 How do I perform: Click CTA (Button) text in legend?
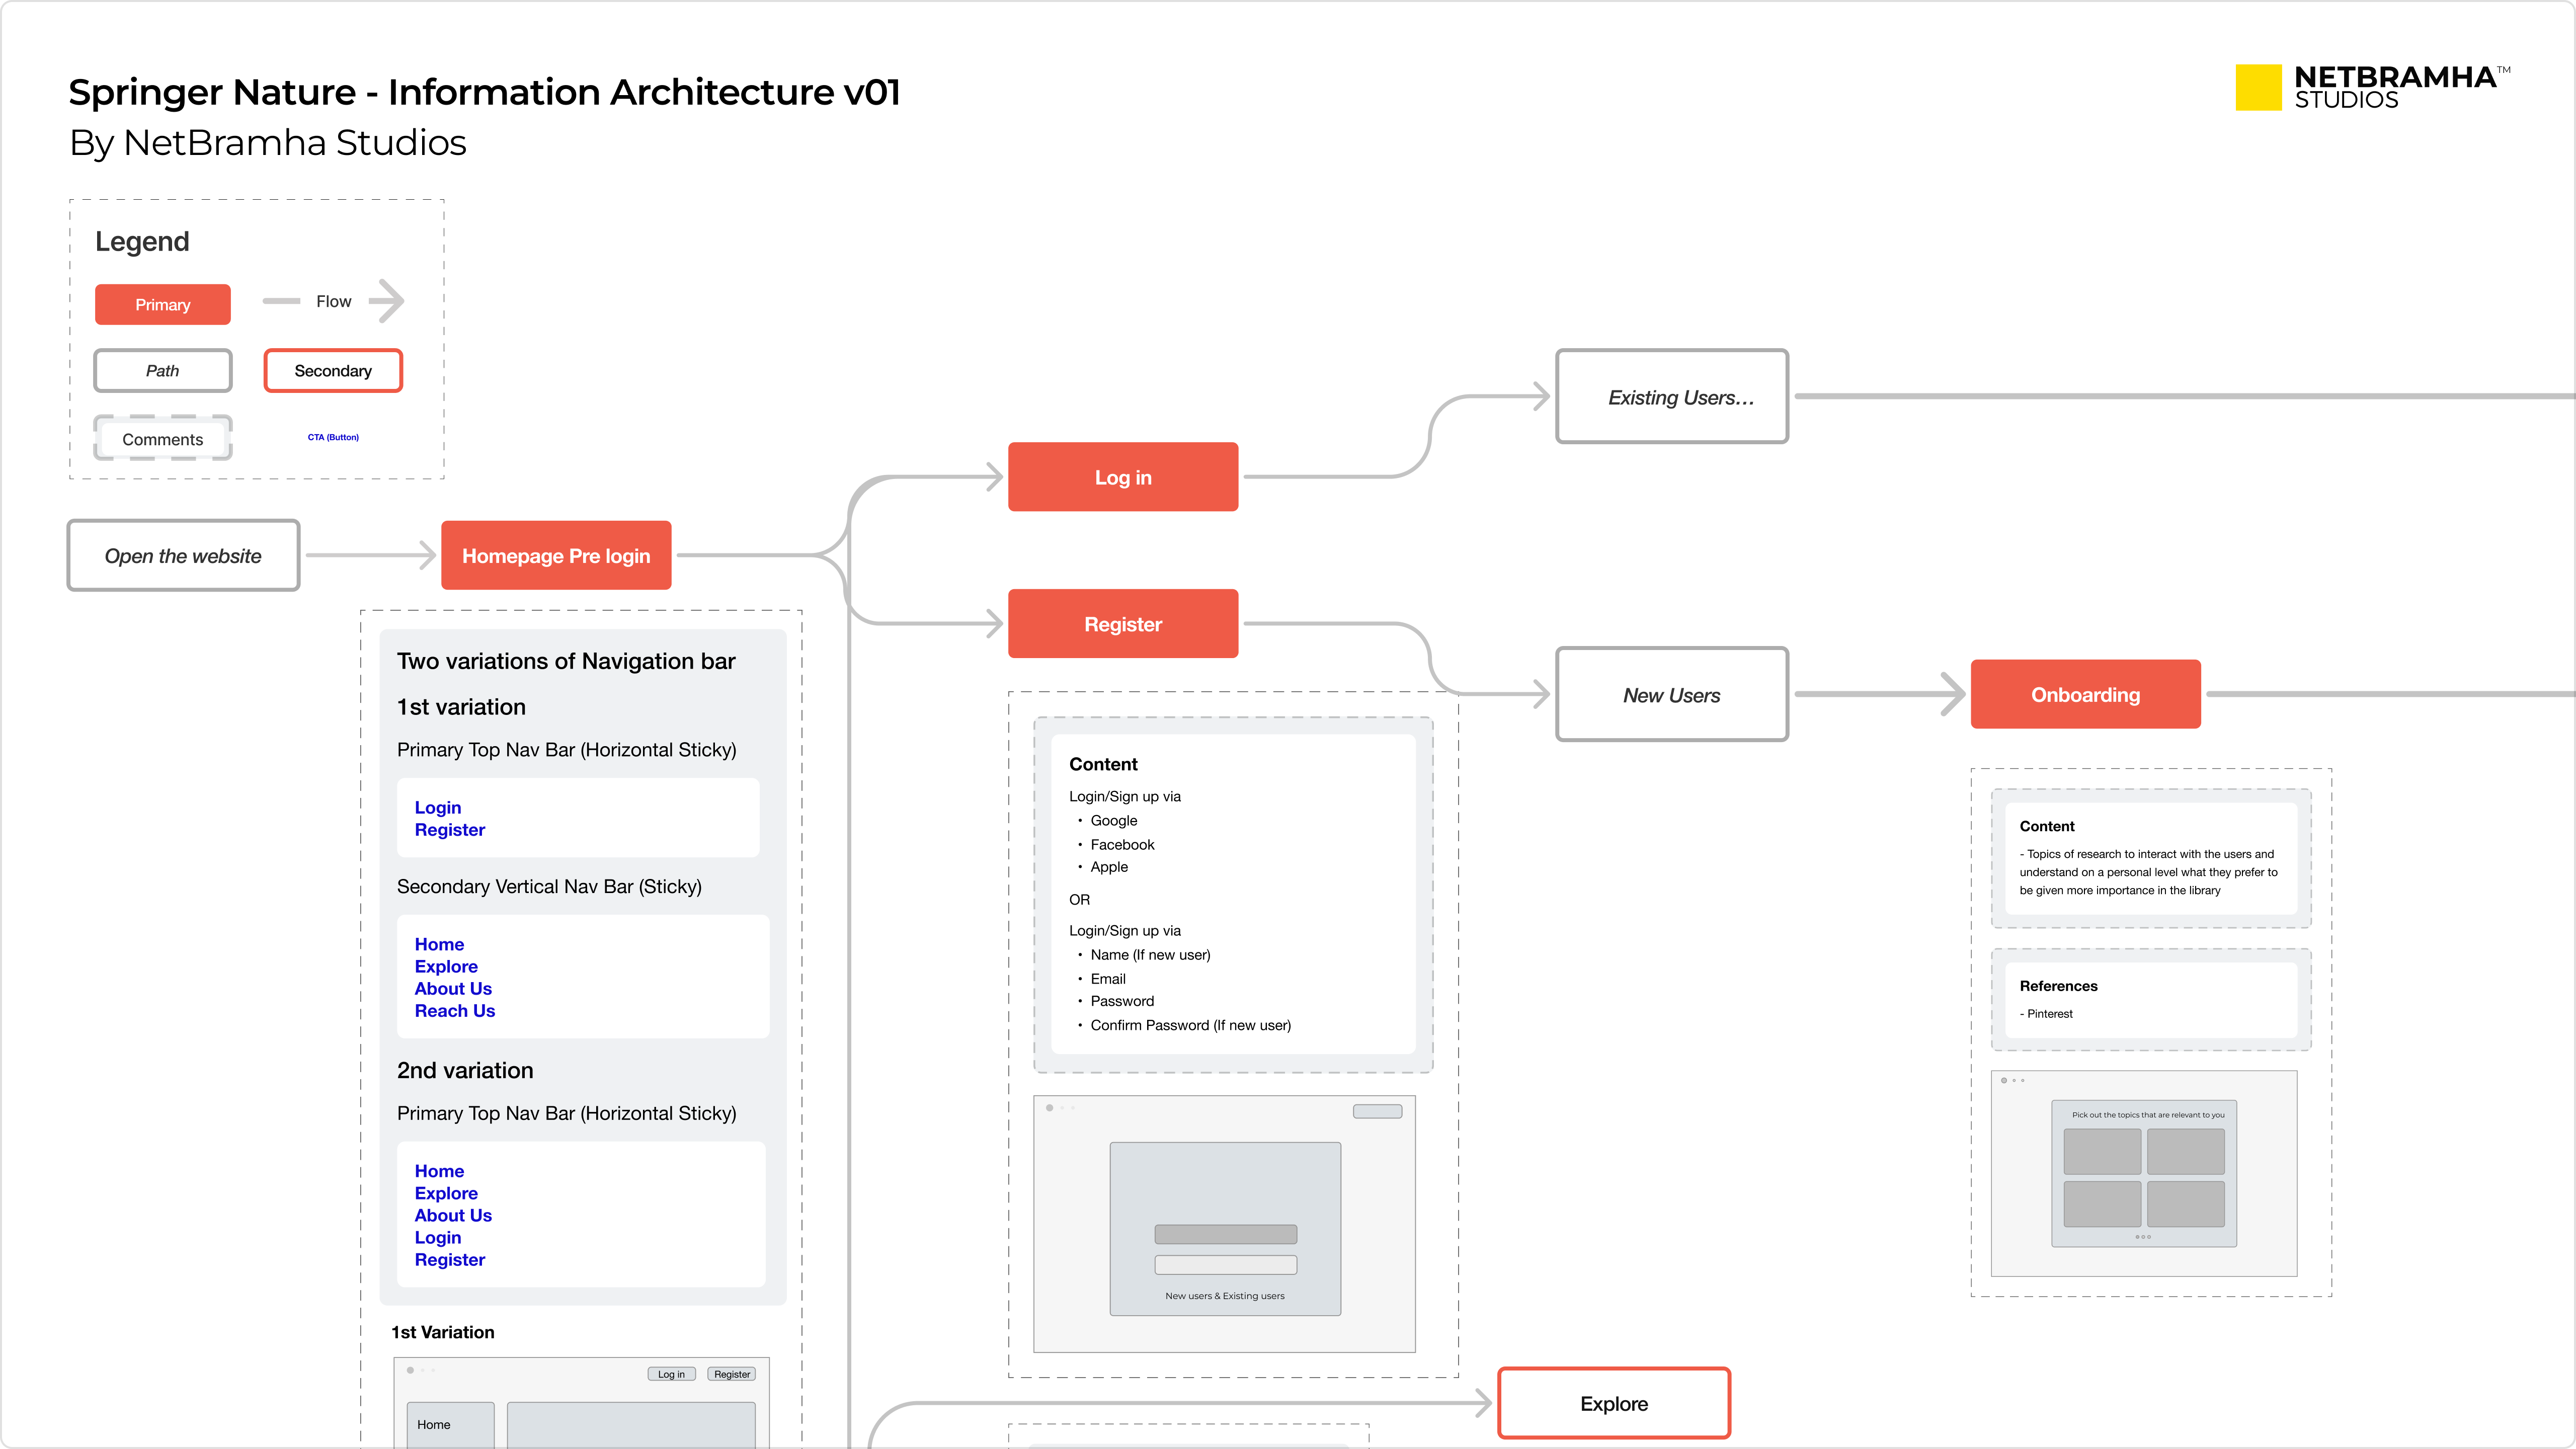[333, 437]
